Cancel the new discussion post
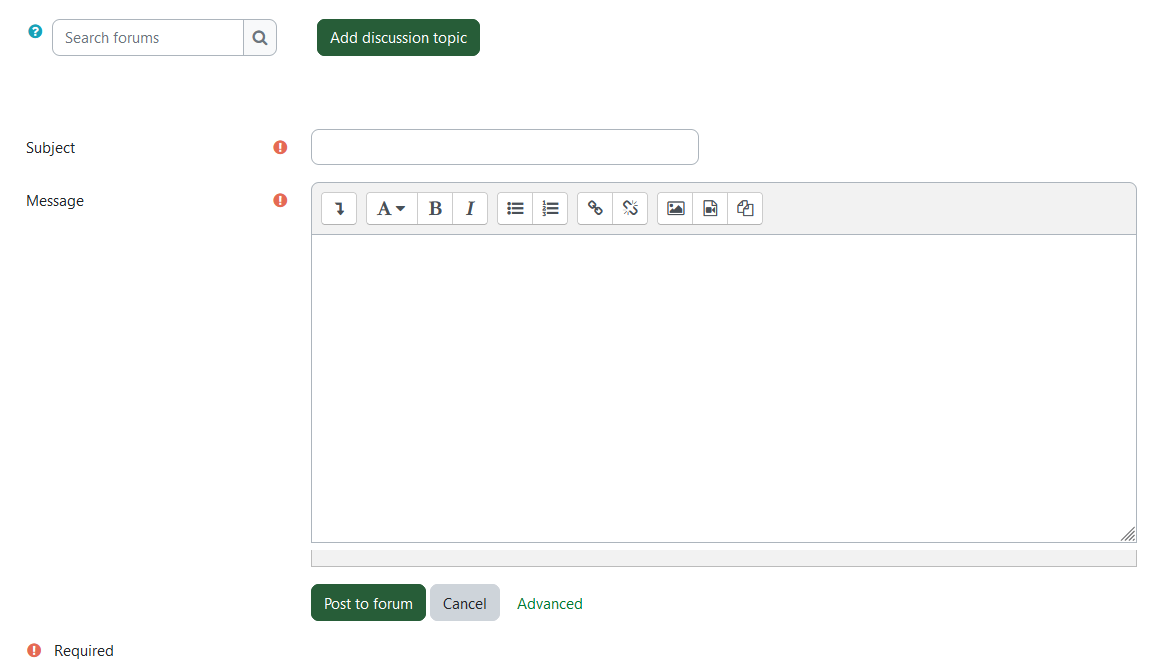1166x660 pixels. (x=464, y=603)
